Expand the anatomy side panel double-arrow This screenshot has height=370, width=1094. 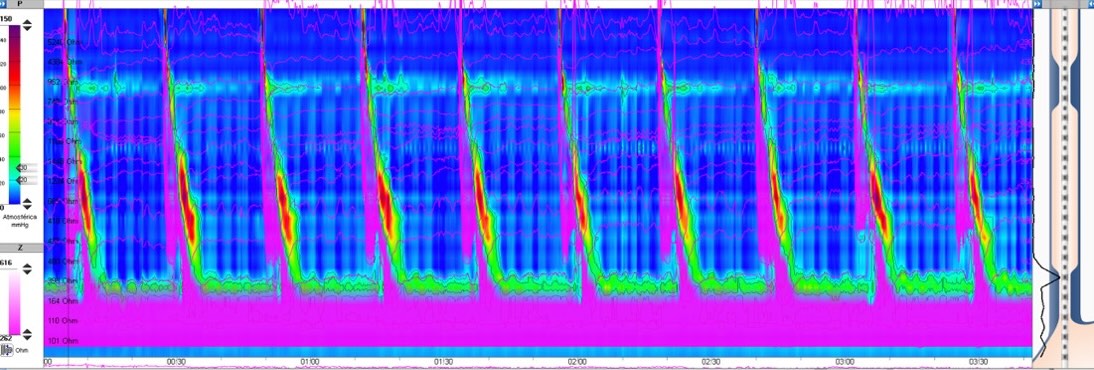[x=1037, y=4]
